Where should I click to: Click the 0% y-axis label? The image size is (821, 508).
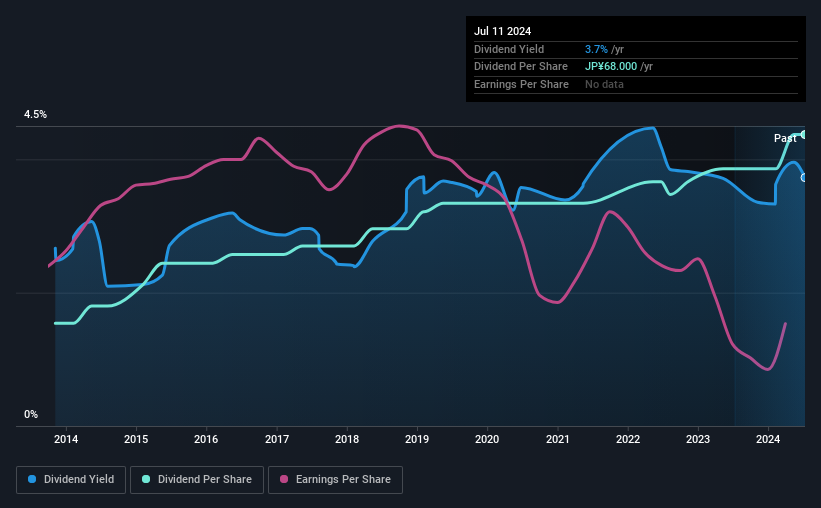point(31,414)
